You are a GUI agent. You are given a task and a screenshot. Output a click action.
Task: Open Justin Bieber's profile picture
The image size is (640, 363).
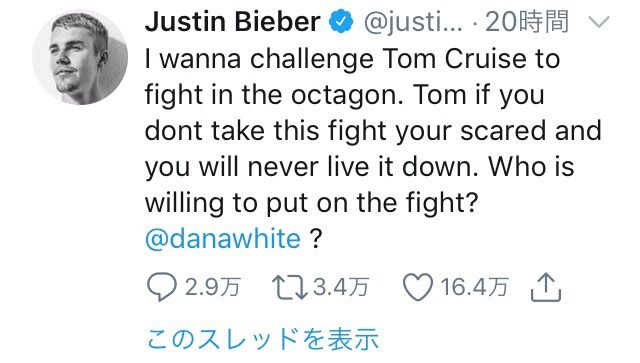coord(80,57)
